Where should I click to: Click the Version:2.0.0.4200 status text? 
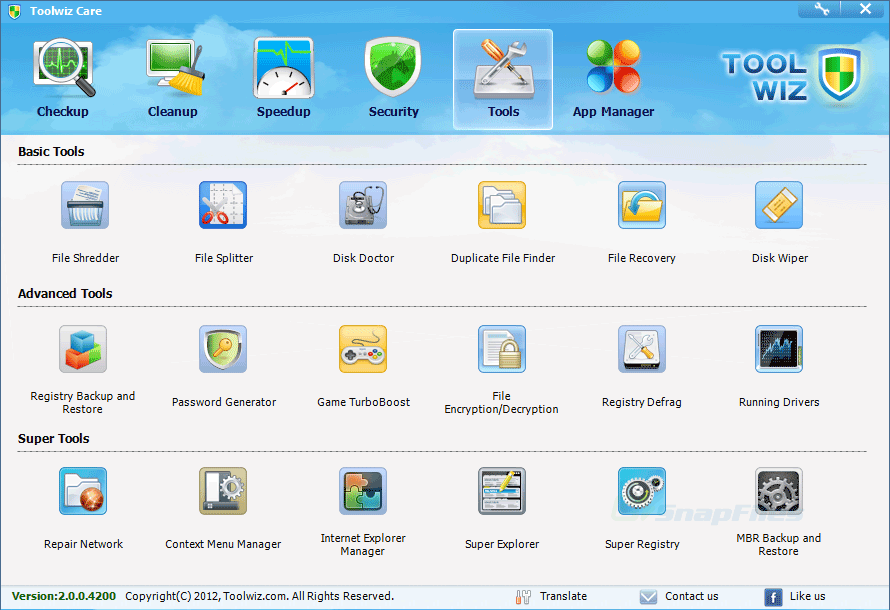pyautogui.click(x=64, y=596)
